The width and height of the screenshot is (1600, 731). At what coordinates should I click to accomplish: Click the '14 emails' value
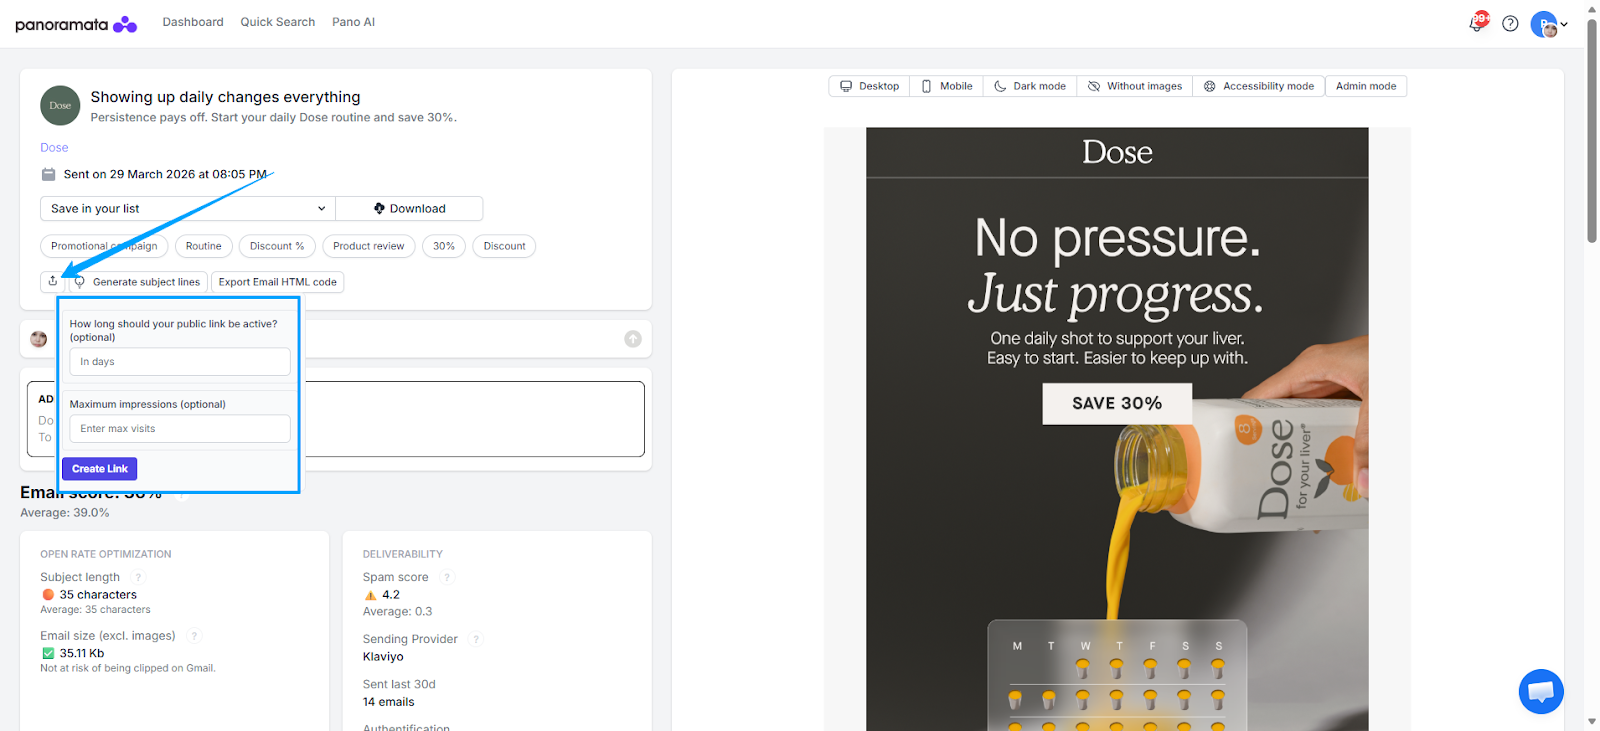coord(388,702)
